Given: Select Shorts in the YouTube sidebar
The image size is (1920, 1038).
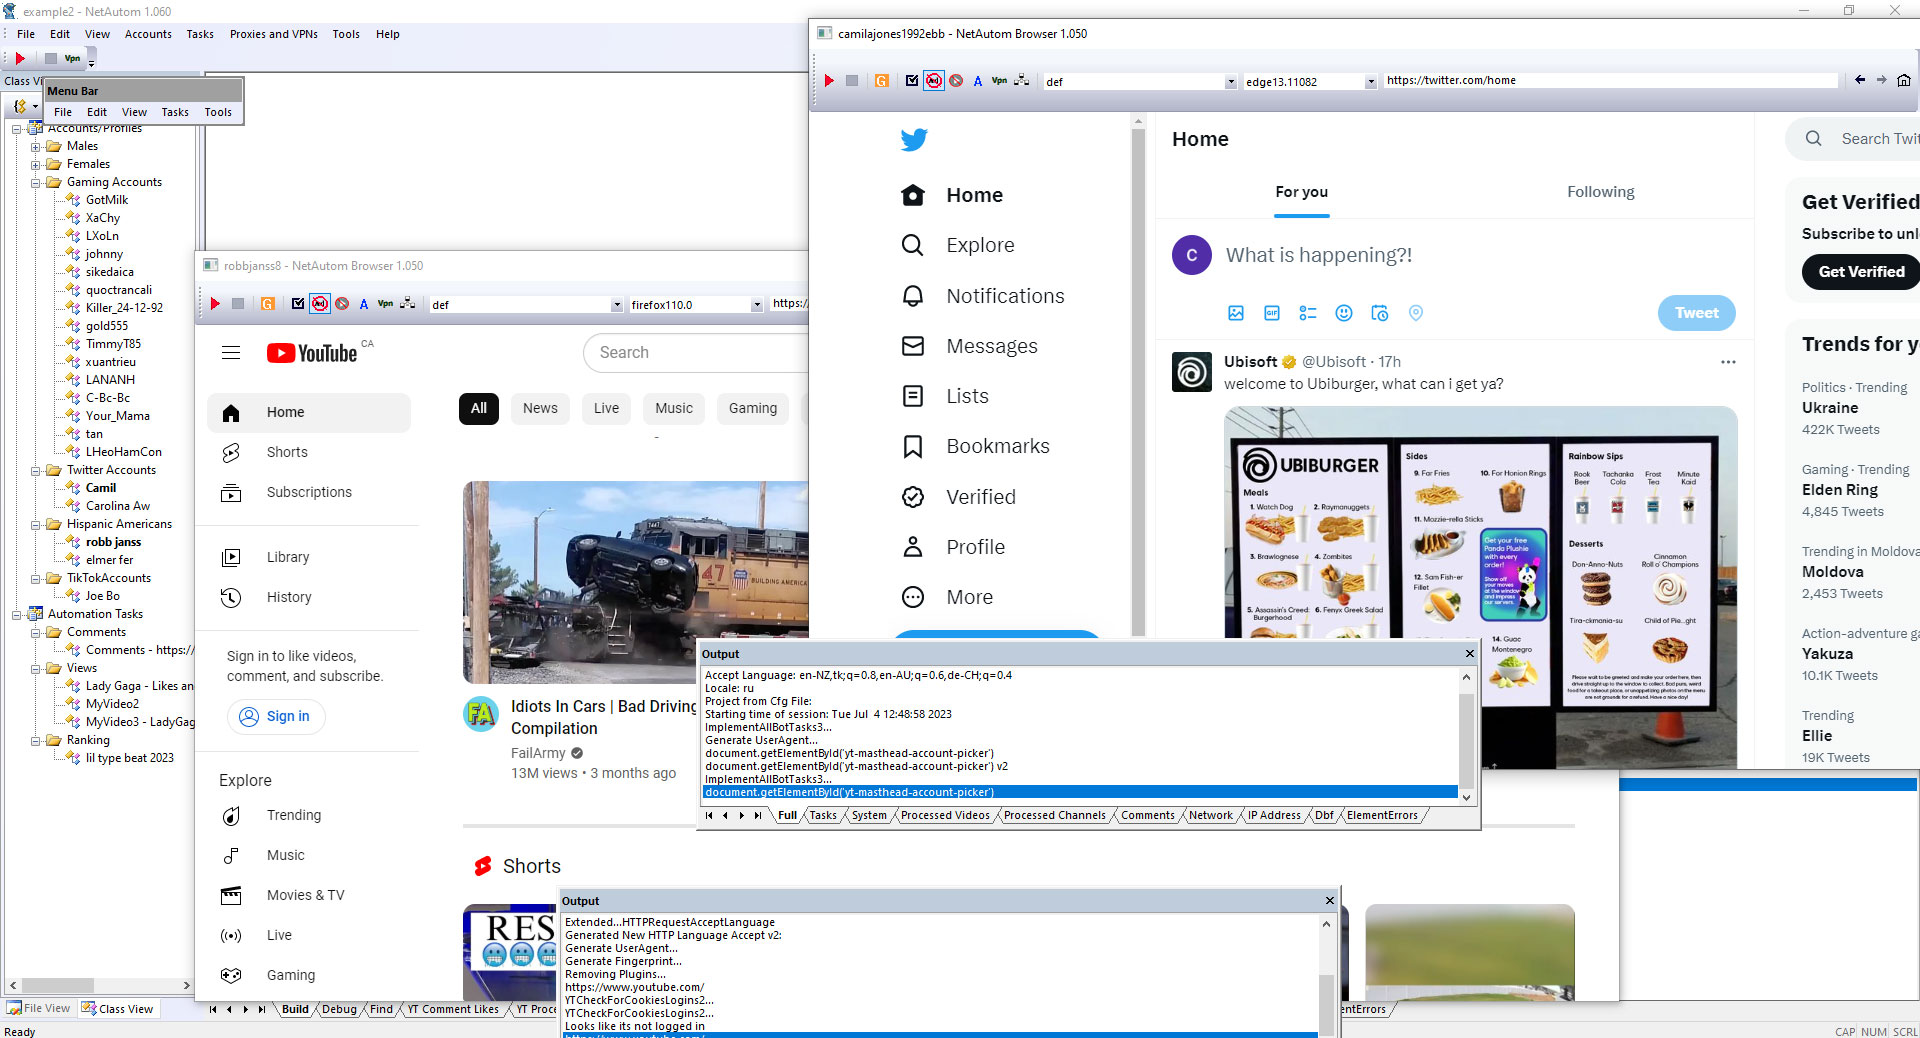Looking at the screenshot, I should click(x=288, y=452).
